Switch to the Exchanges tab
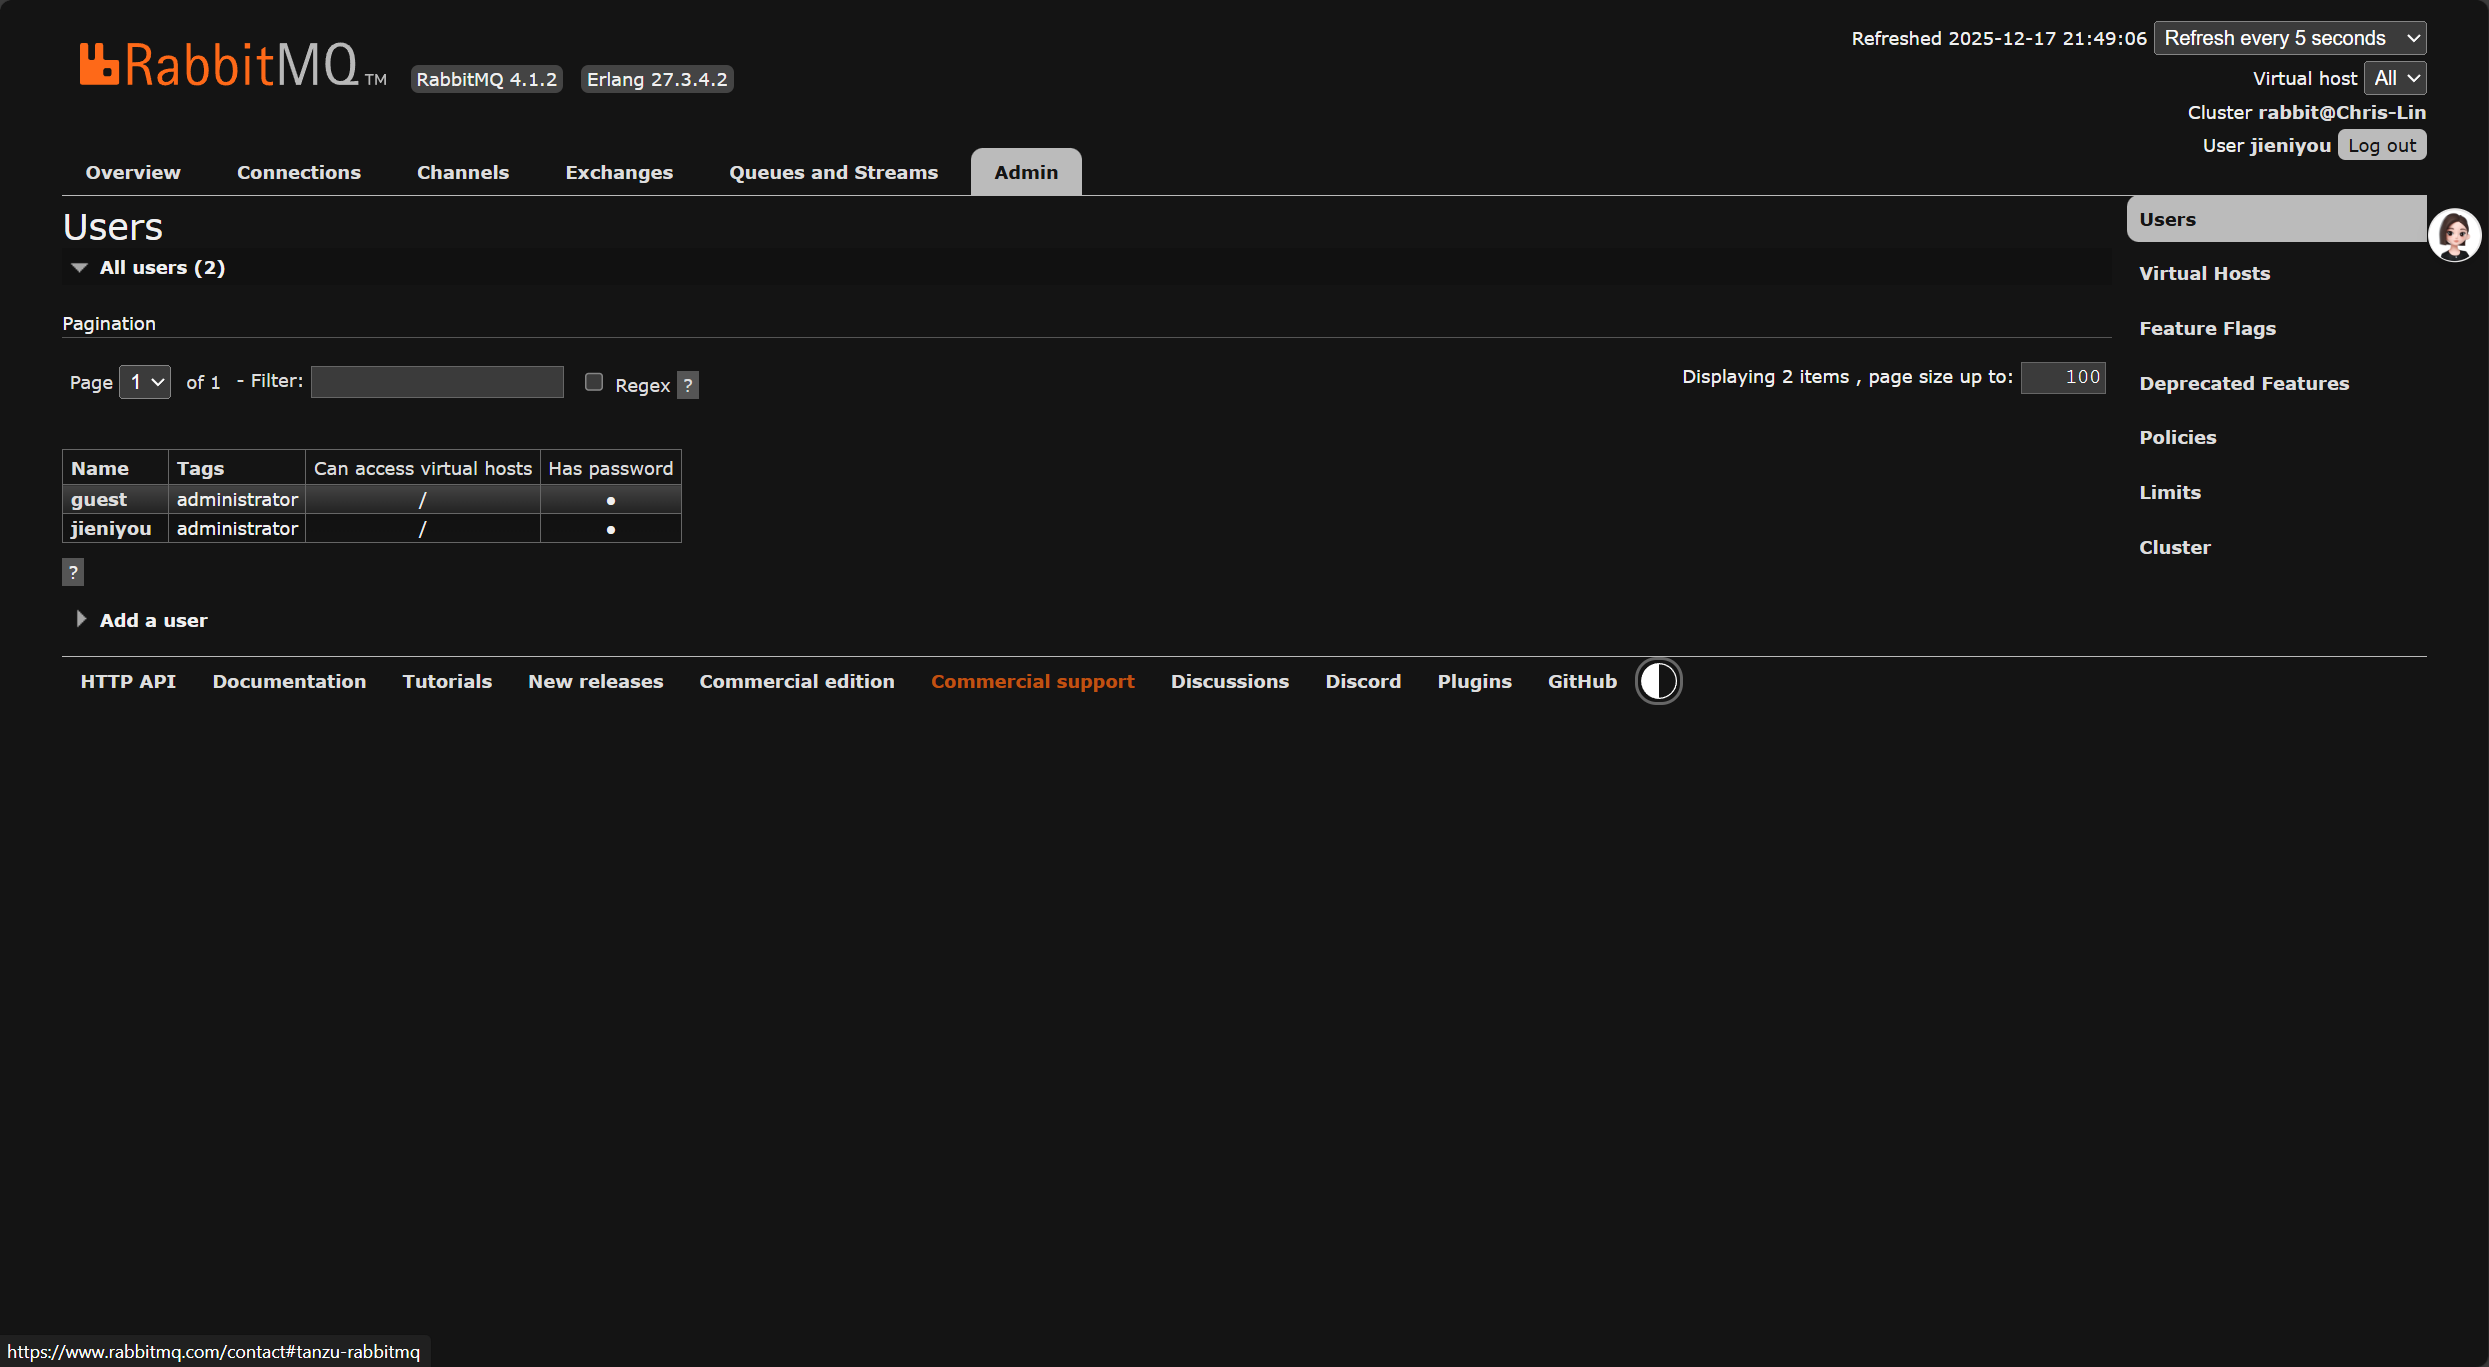This screenshot has width=2489, height=1367. (x=619, y=172)
